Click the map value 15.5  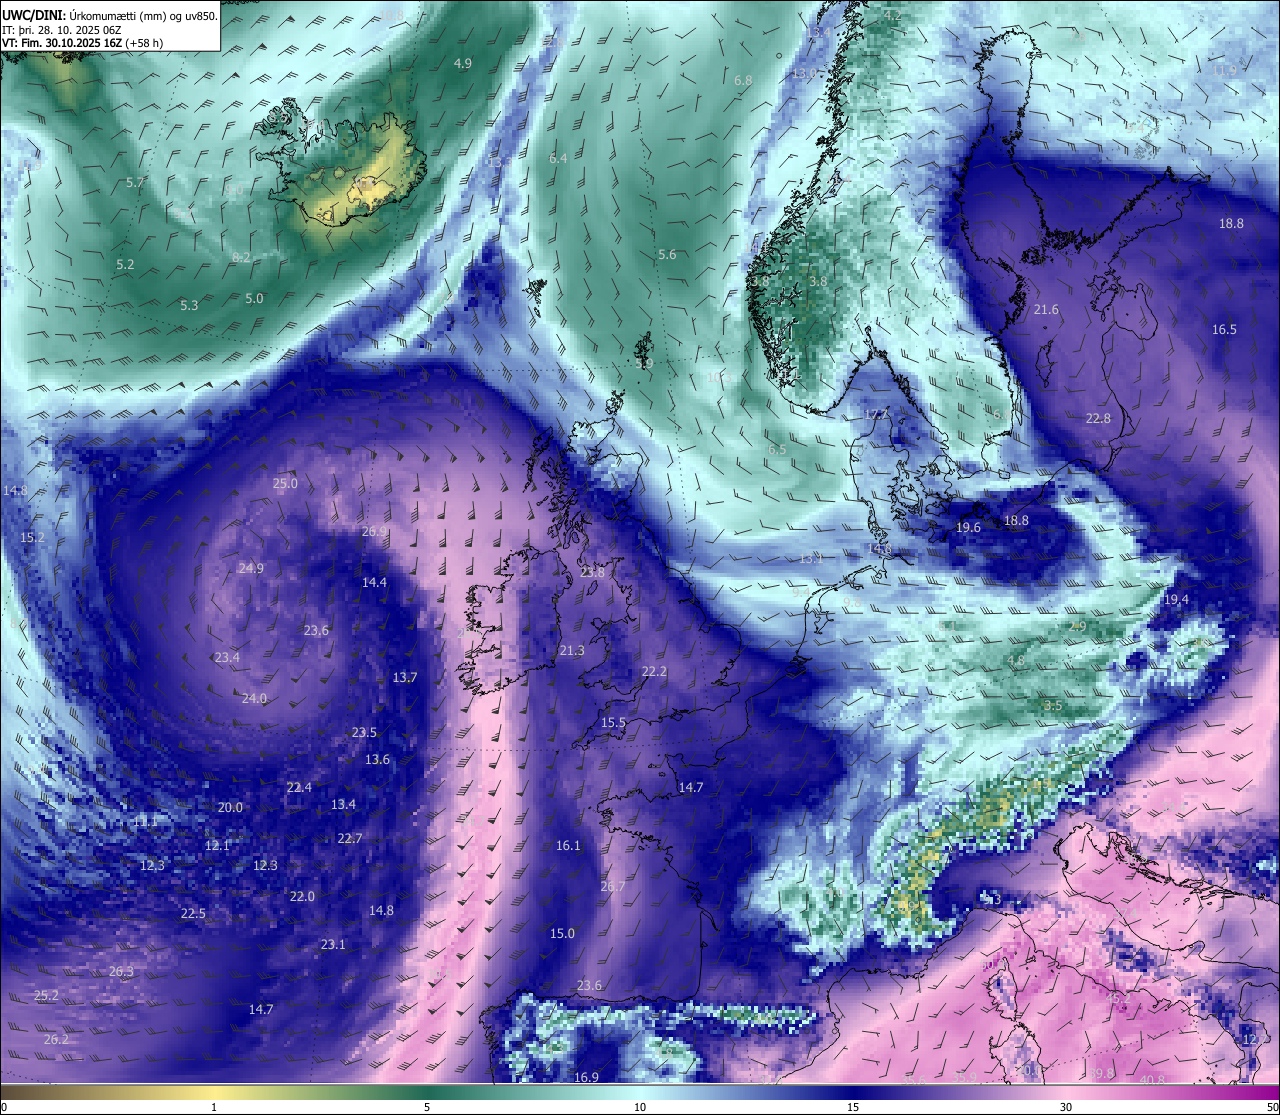613,722
